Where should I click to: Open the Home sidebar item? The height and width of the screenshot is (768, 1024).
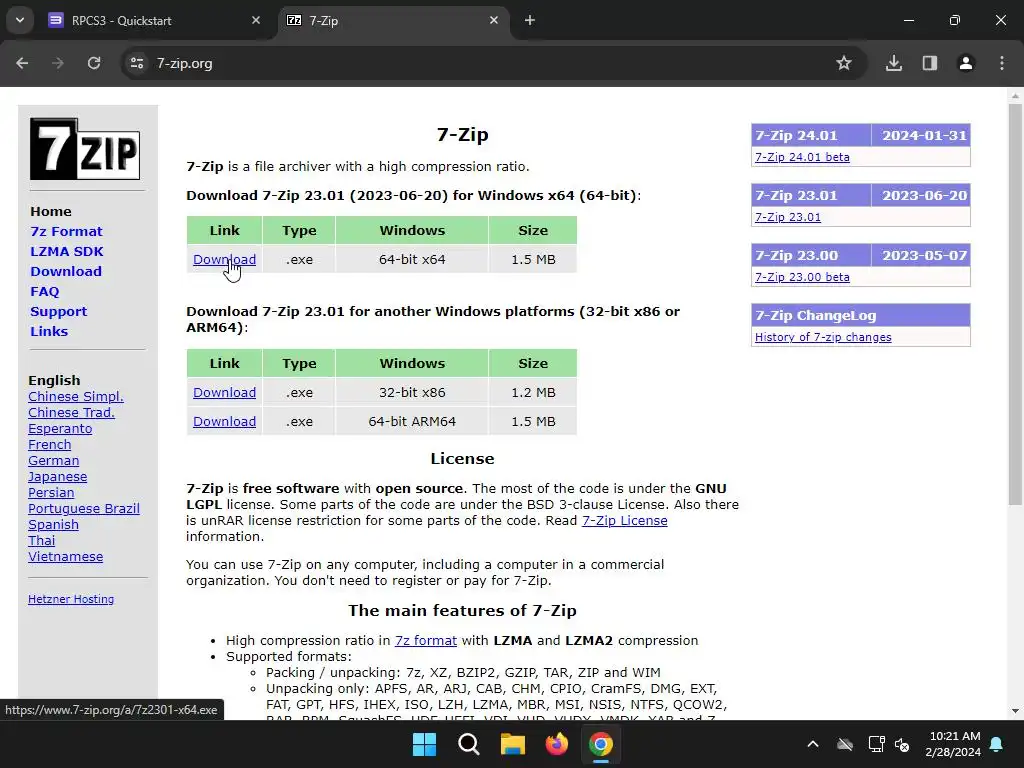click(51, 212)
